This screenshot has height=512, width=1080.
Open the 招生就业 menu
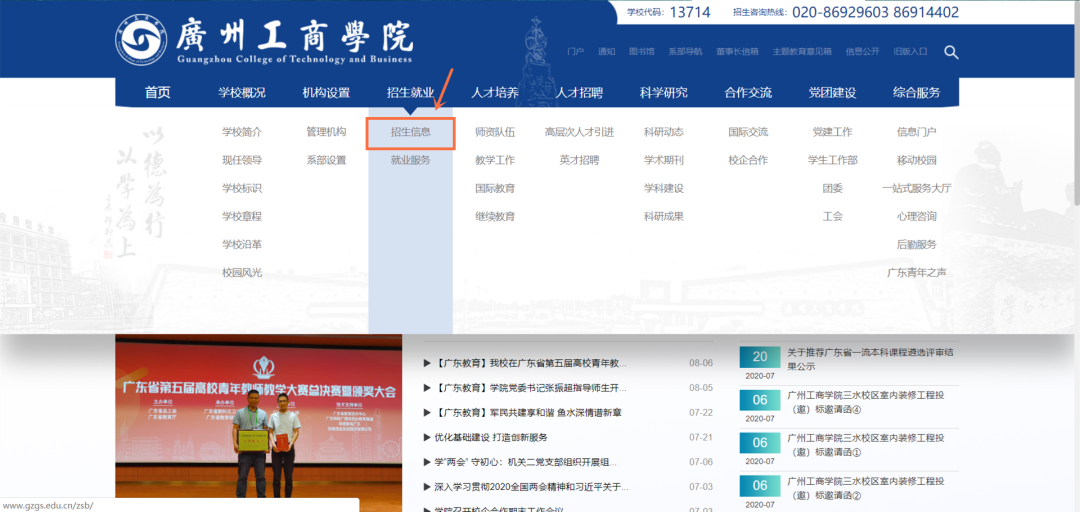point(411,93)
